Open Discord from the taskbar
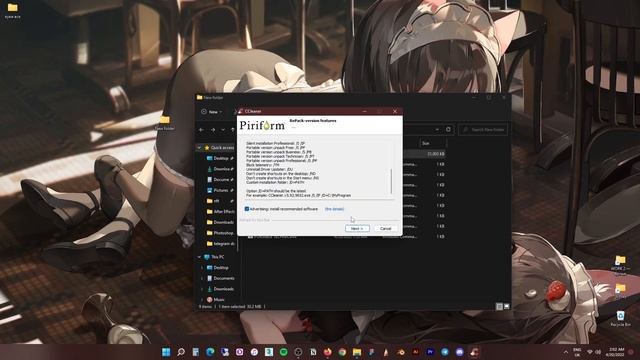The image size is (640, 360). coord(460,352)
